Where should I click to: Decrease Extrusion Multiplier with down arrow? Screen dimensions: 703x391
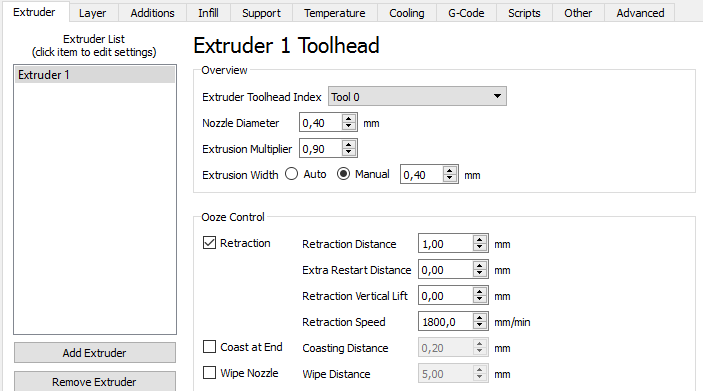(349, 152)
